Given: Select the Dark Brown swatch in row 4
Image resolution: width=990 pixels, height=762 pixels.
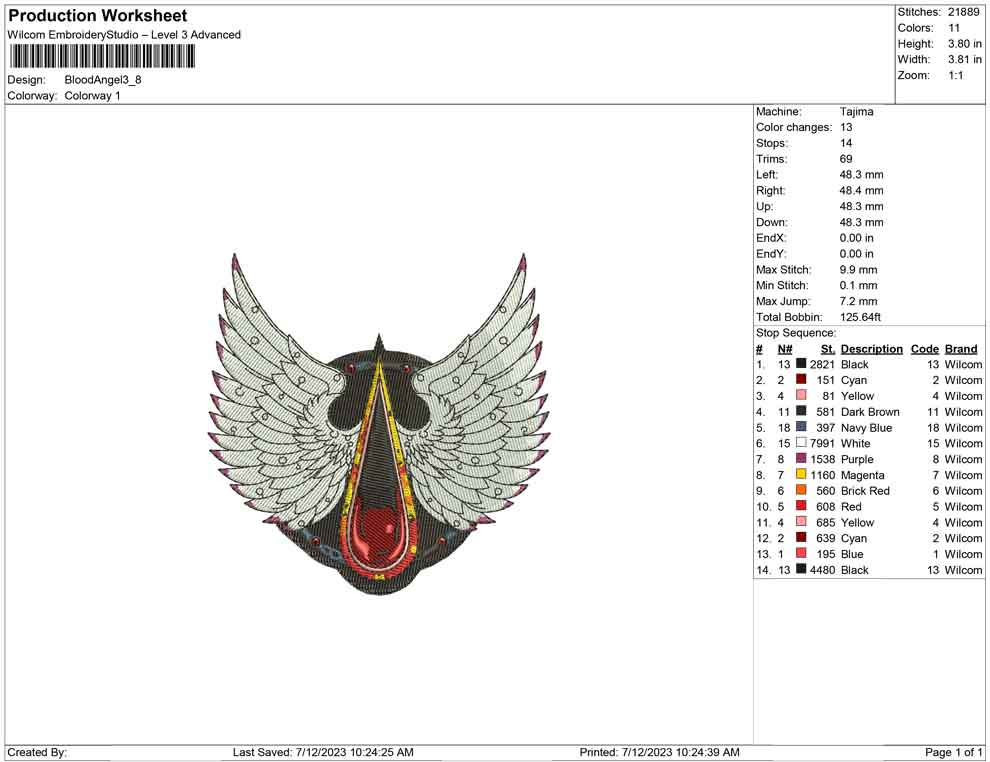Looking at the screenshot, I should tap(801, 411).
